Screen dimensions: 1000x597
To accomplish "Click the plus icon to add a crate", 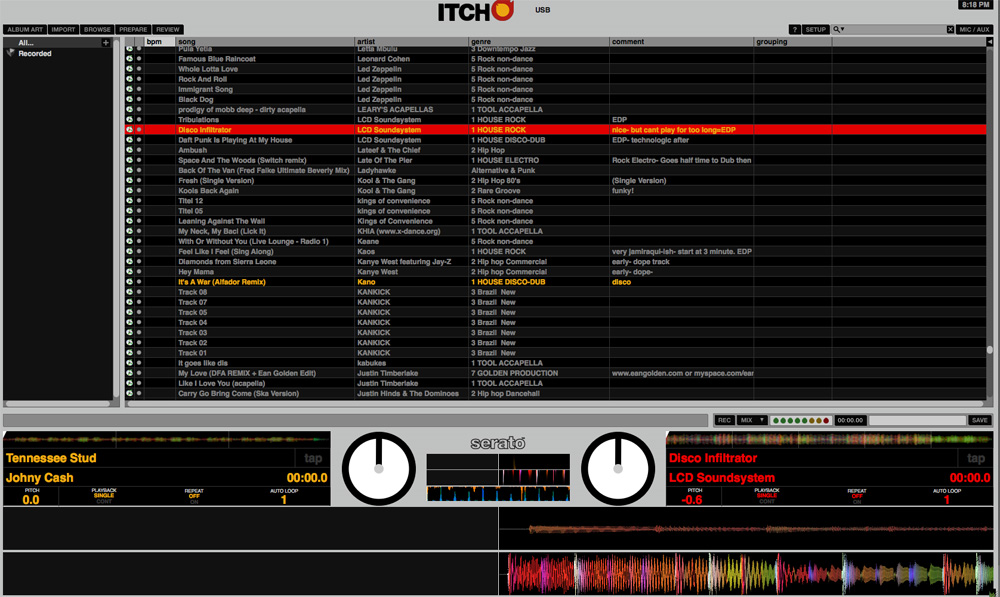I will [x=106, y=43].
